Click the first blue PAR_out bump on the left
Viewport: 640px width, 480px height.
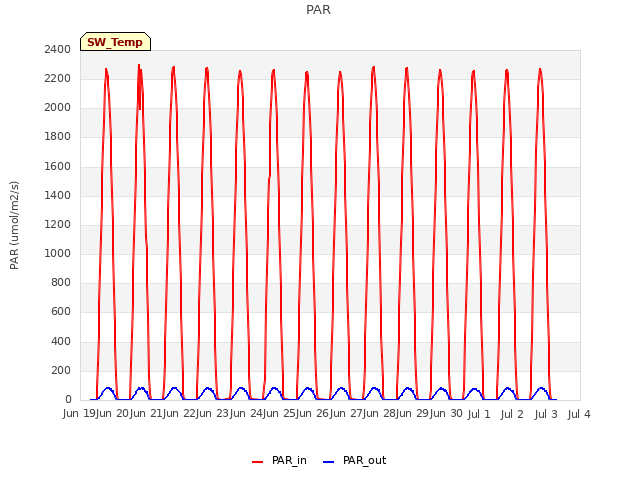[108, 393]
